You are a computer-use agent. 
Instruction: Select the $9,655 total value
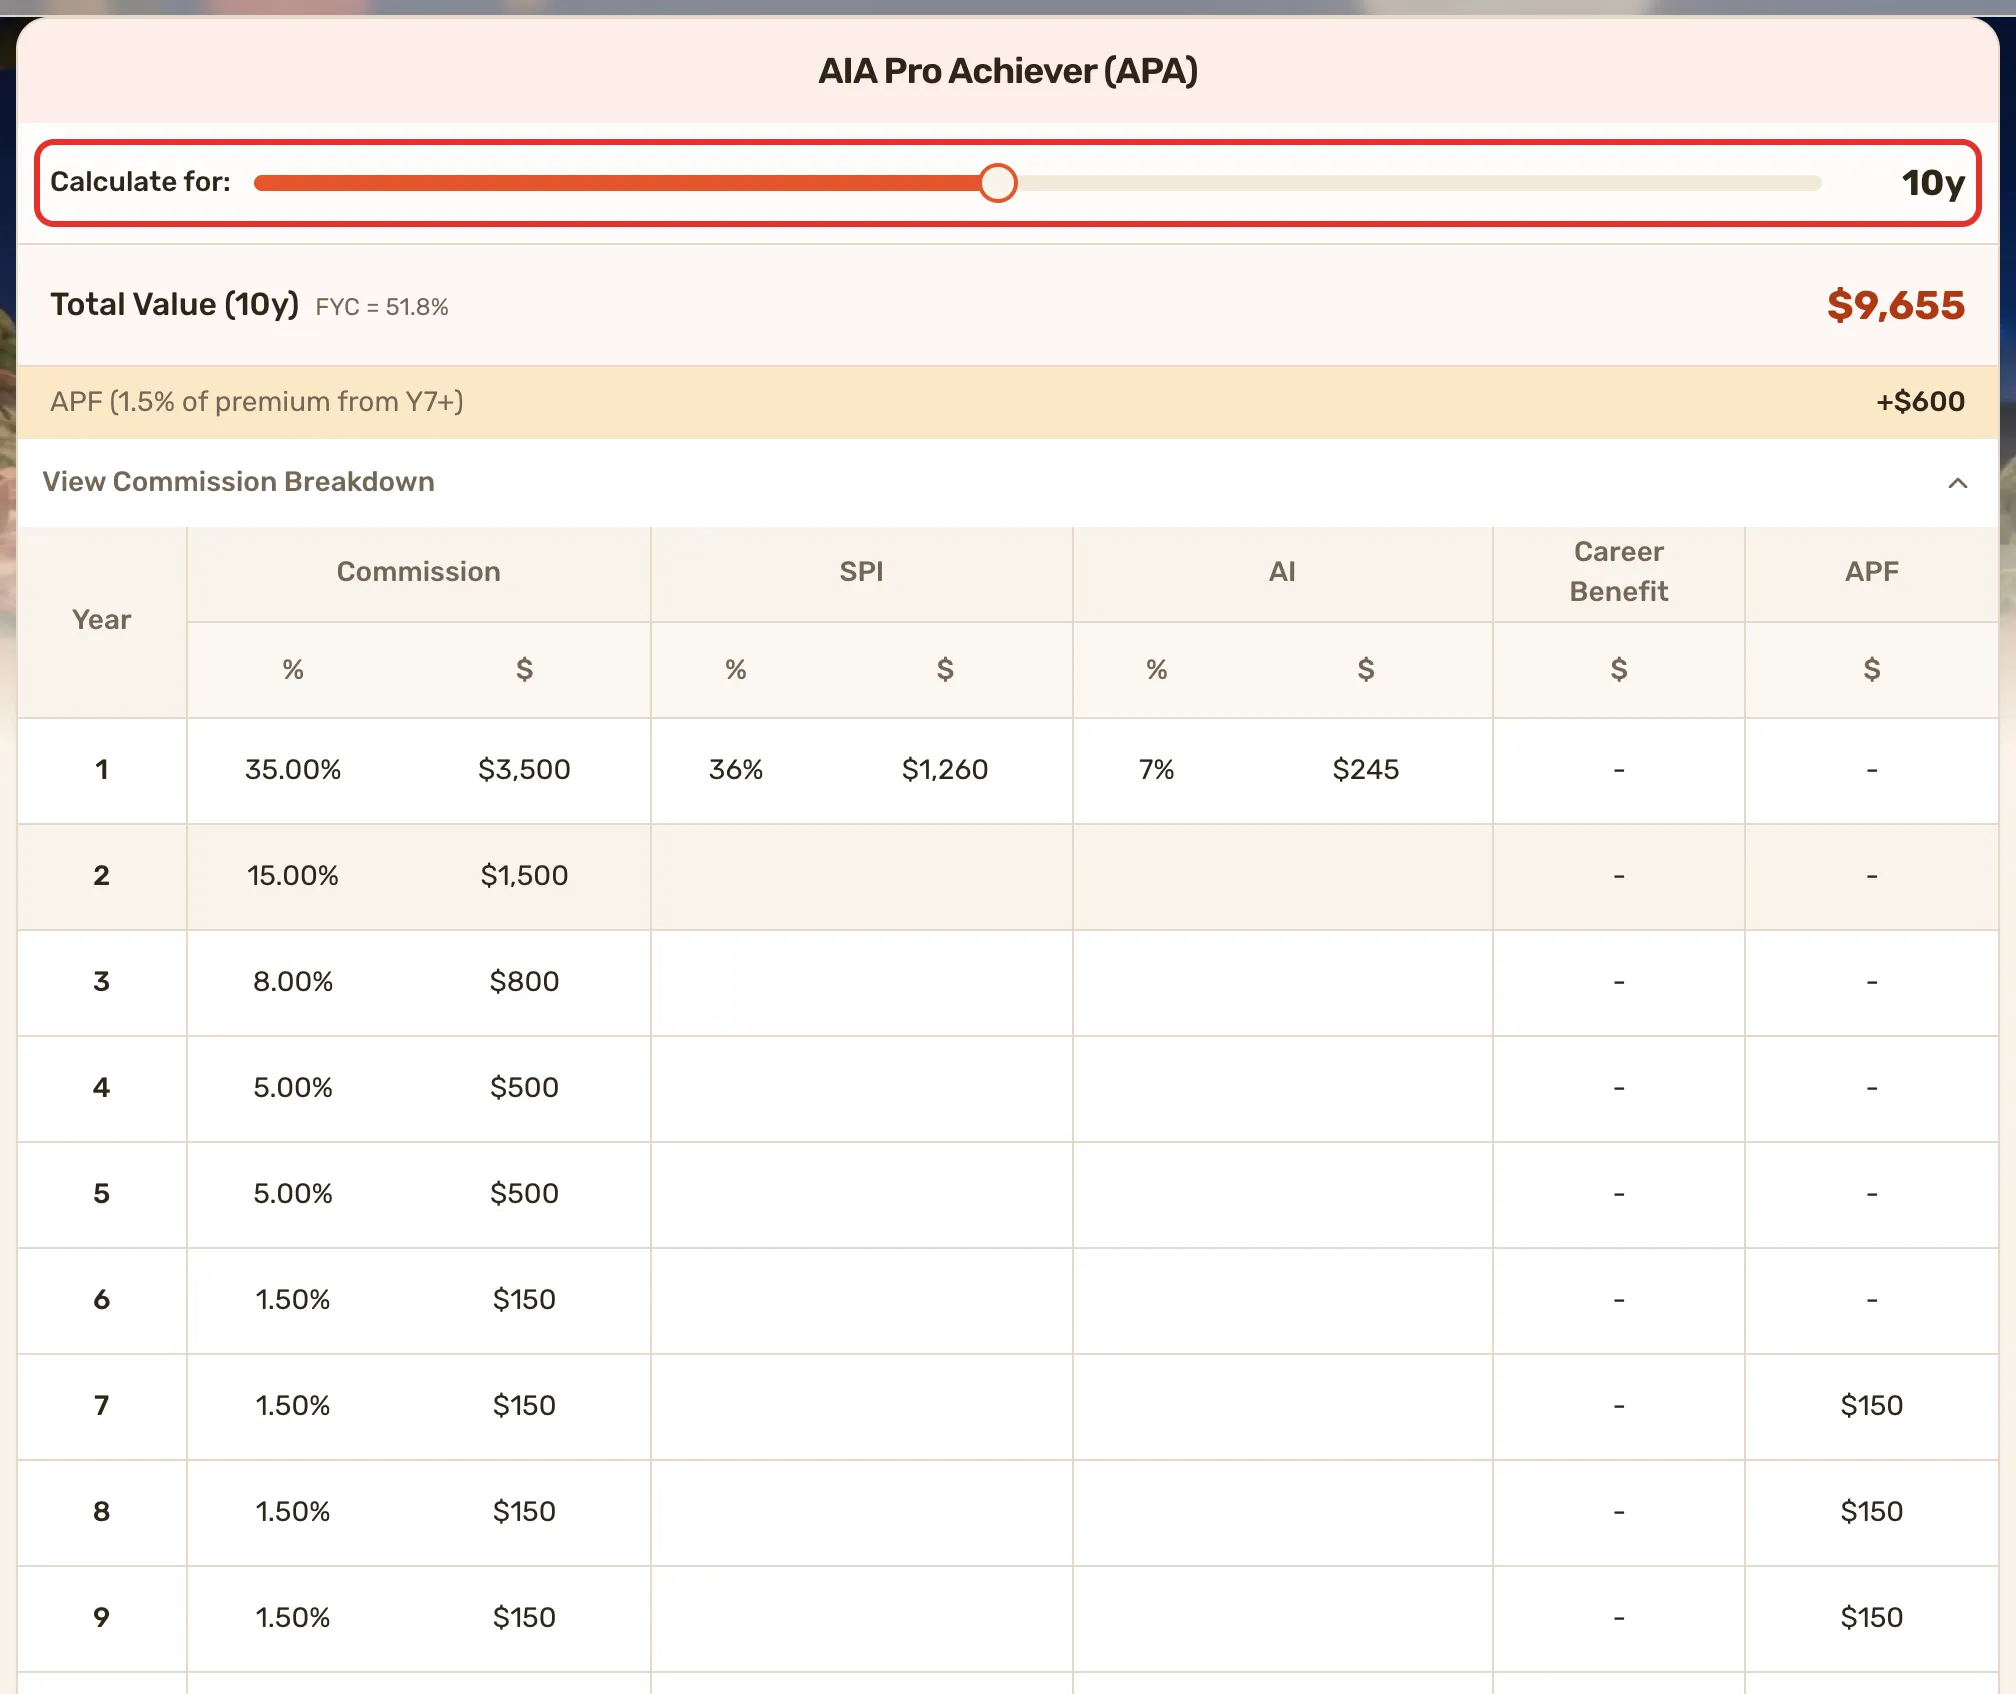pos(1895,305)
